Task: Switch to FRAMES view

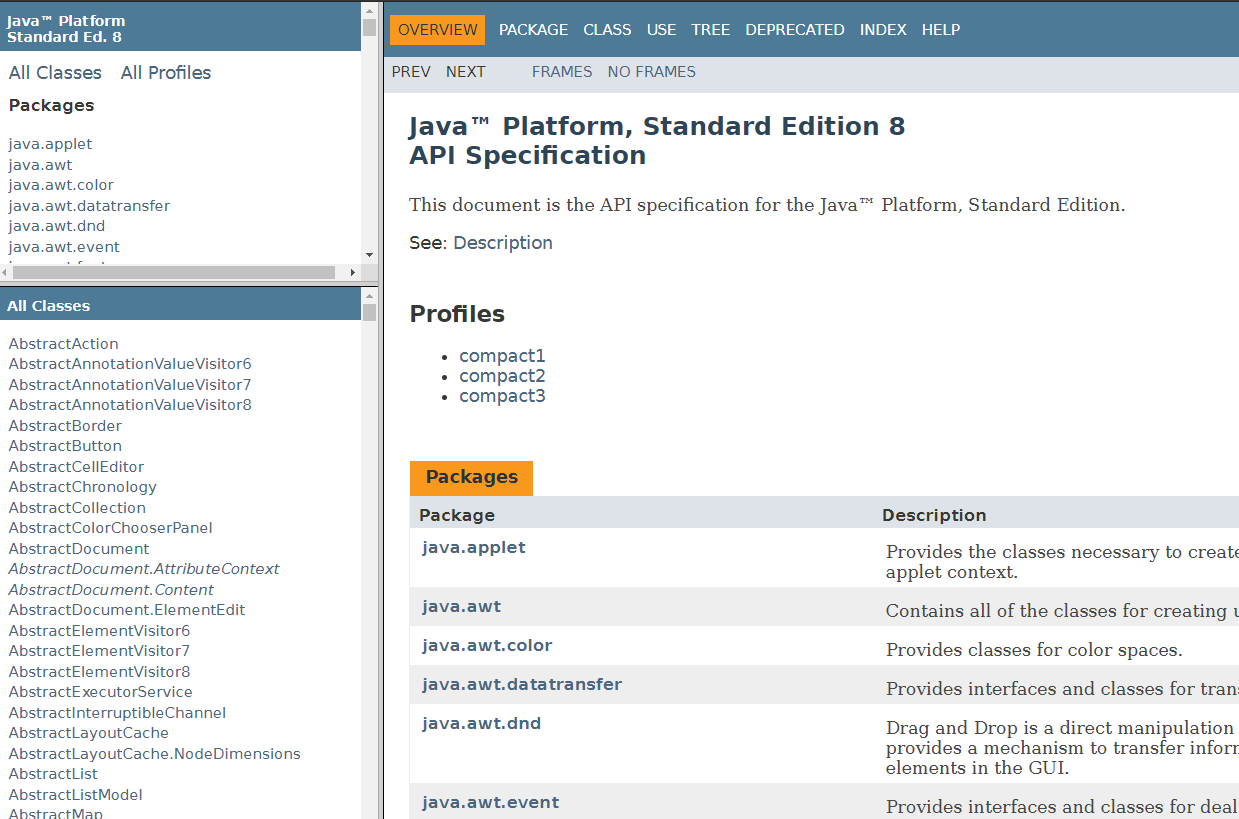Action: [562, 72]
